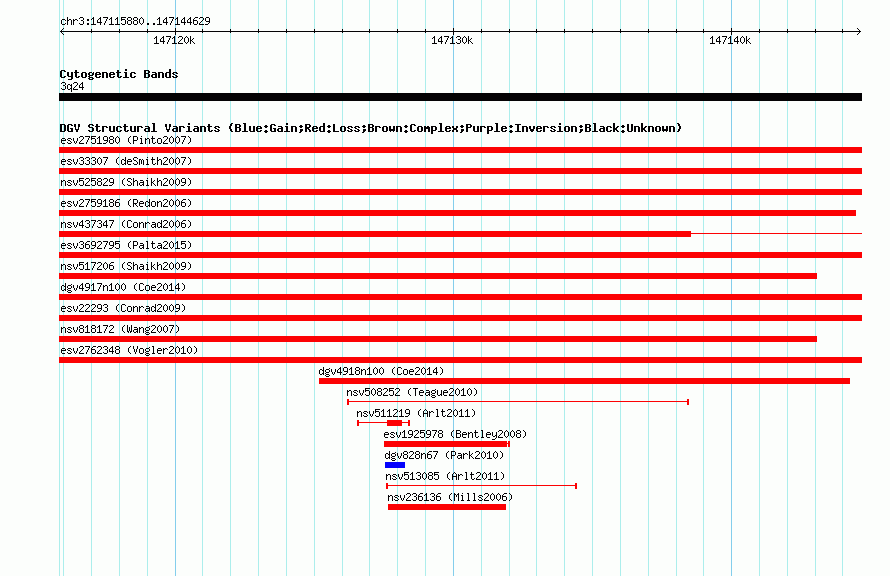This screenshot has height=576, width=890.
Task: Click the 147120k ruler mark
Action: (x=174, y=40)
